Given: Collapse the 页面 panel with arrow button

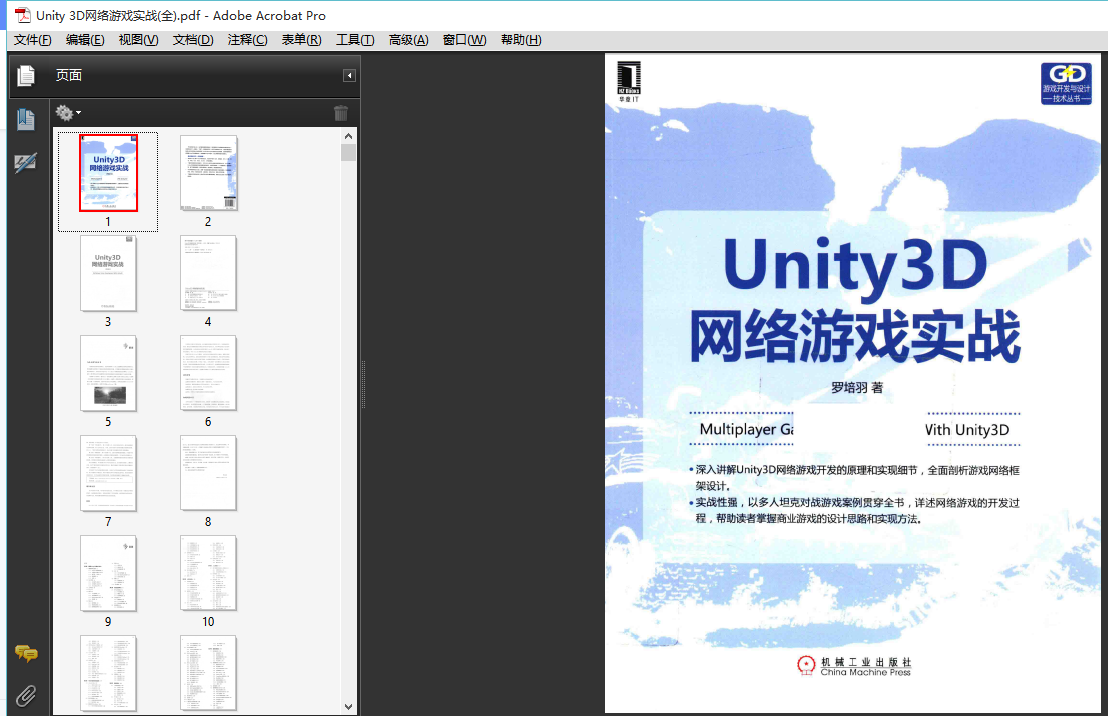Looking at the screenshot, I should pyautogui.click(x=349, y=76).
